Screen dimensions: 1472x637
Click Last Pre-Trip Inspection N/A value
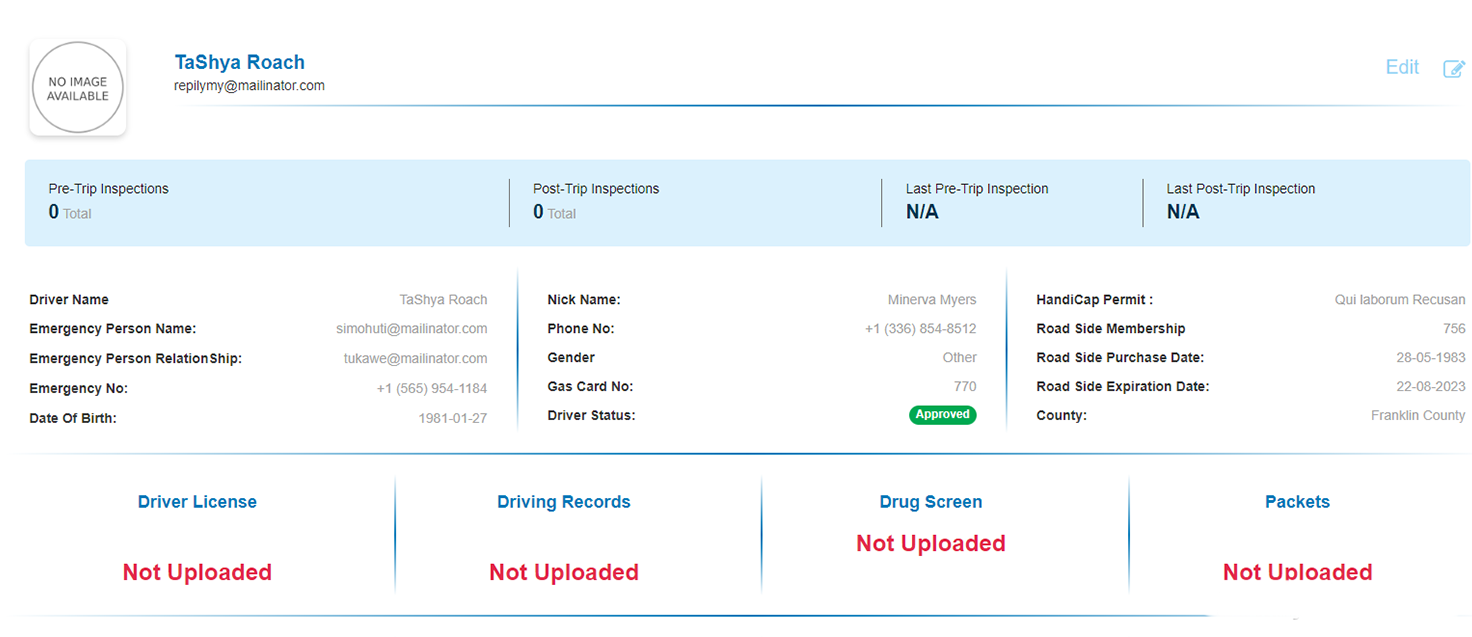pos(922,212)
